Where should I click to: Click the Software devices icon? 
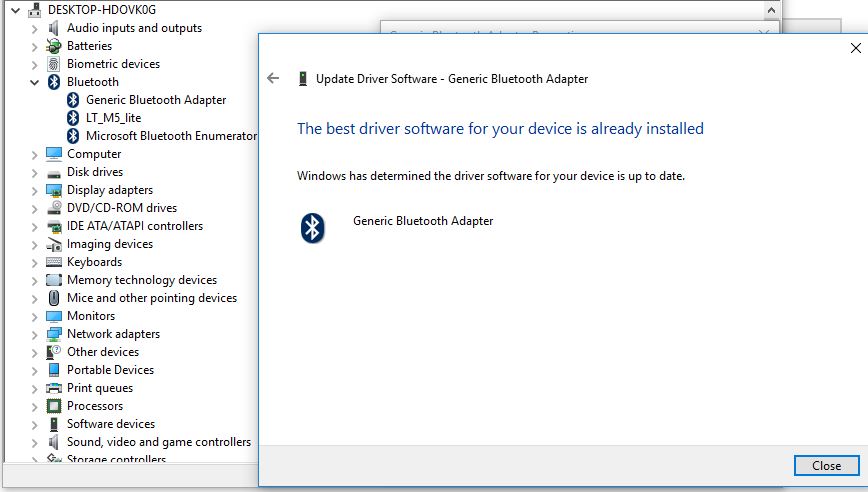click(x=54, y=424)
